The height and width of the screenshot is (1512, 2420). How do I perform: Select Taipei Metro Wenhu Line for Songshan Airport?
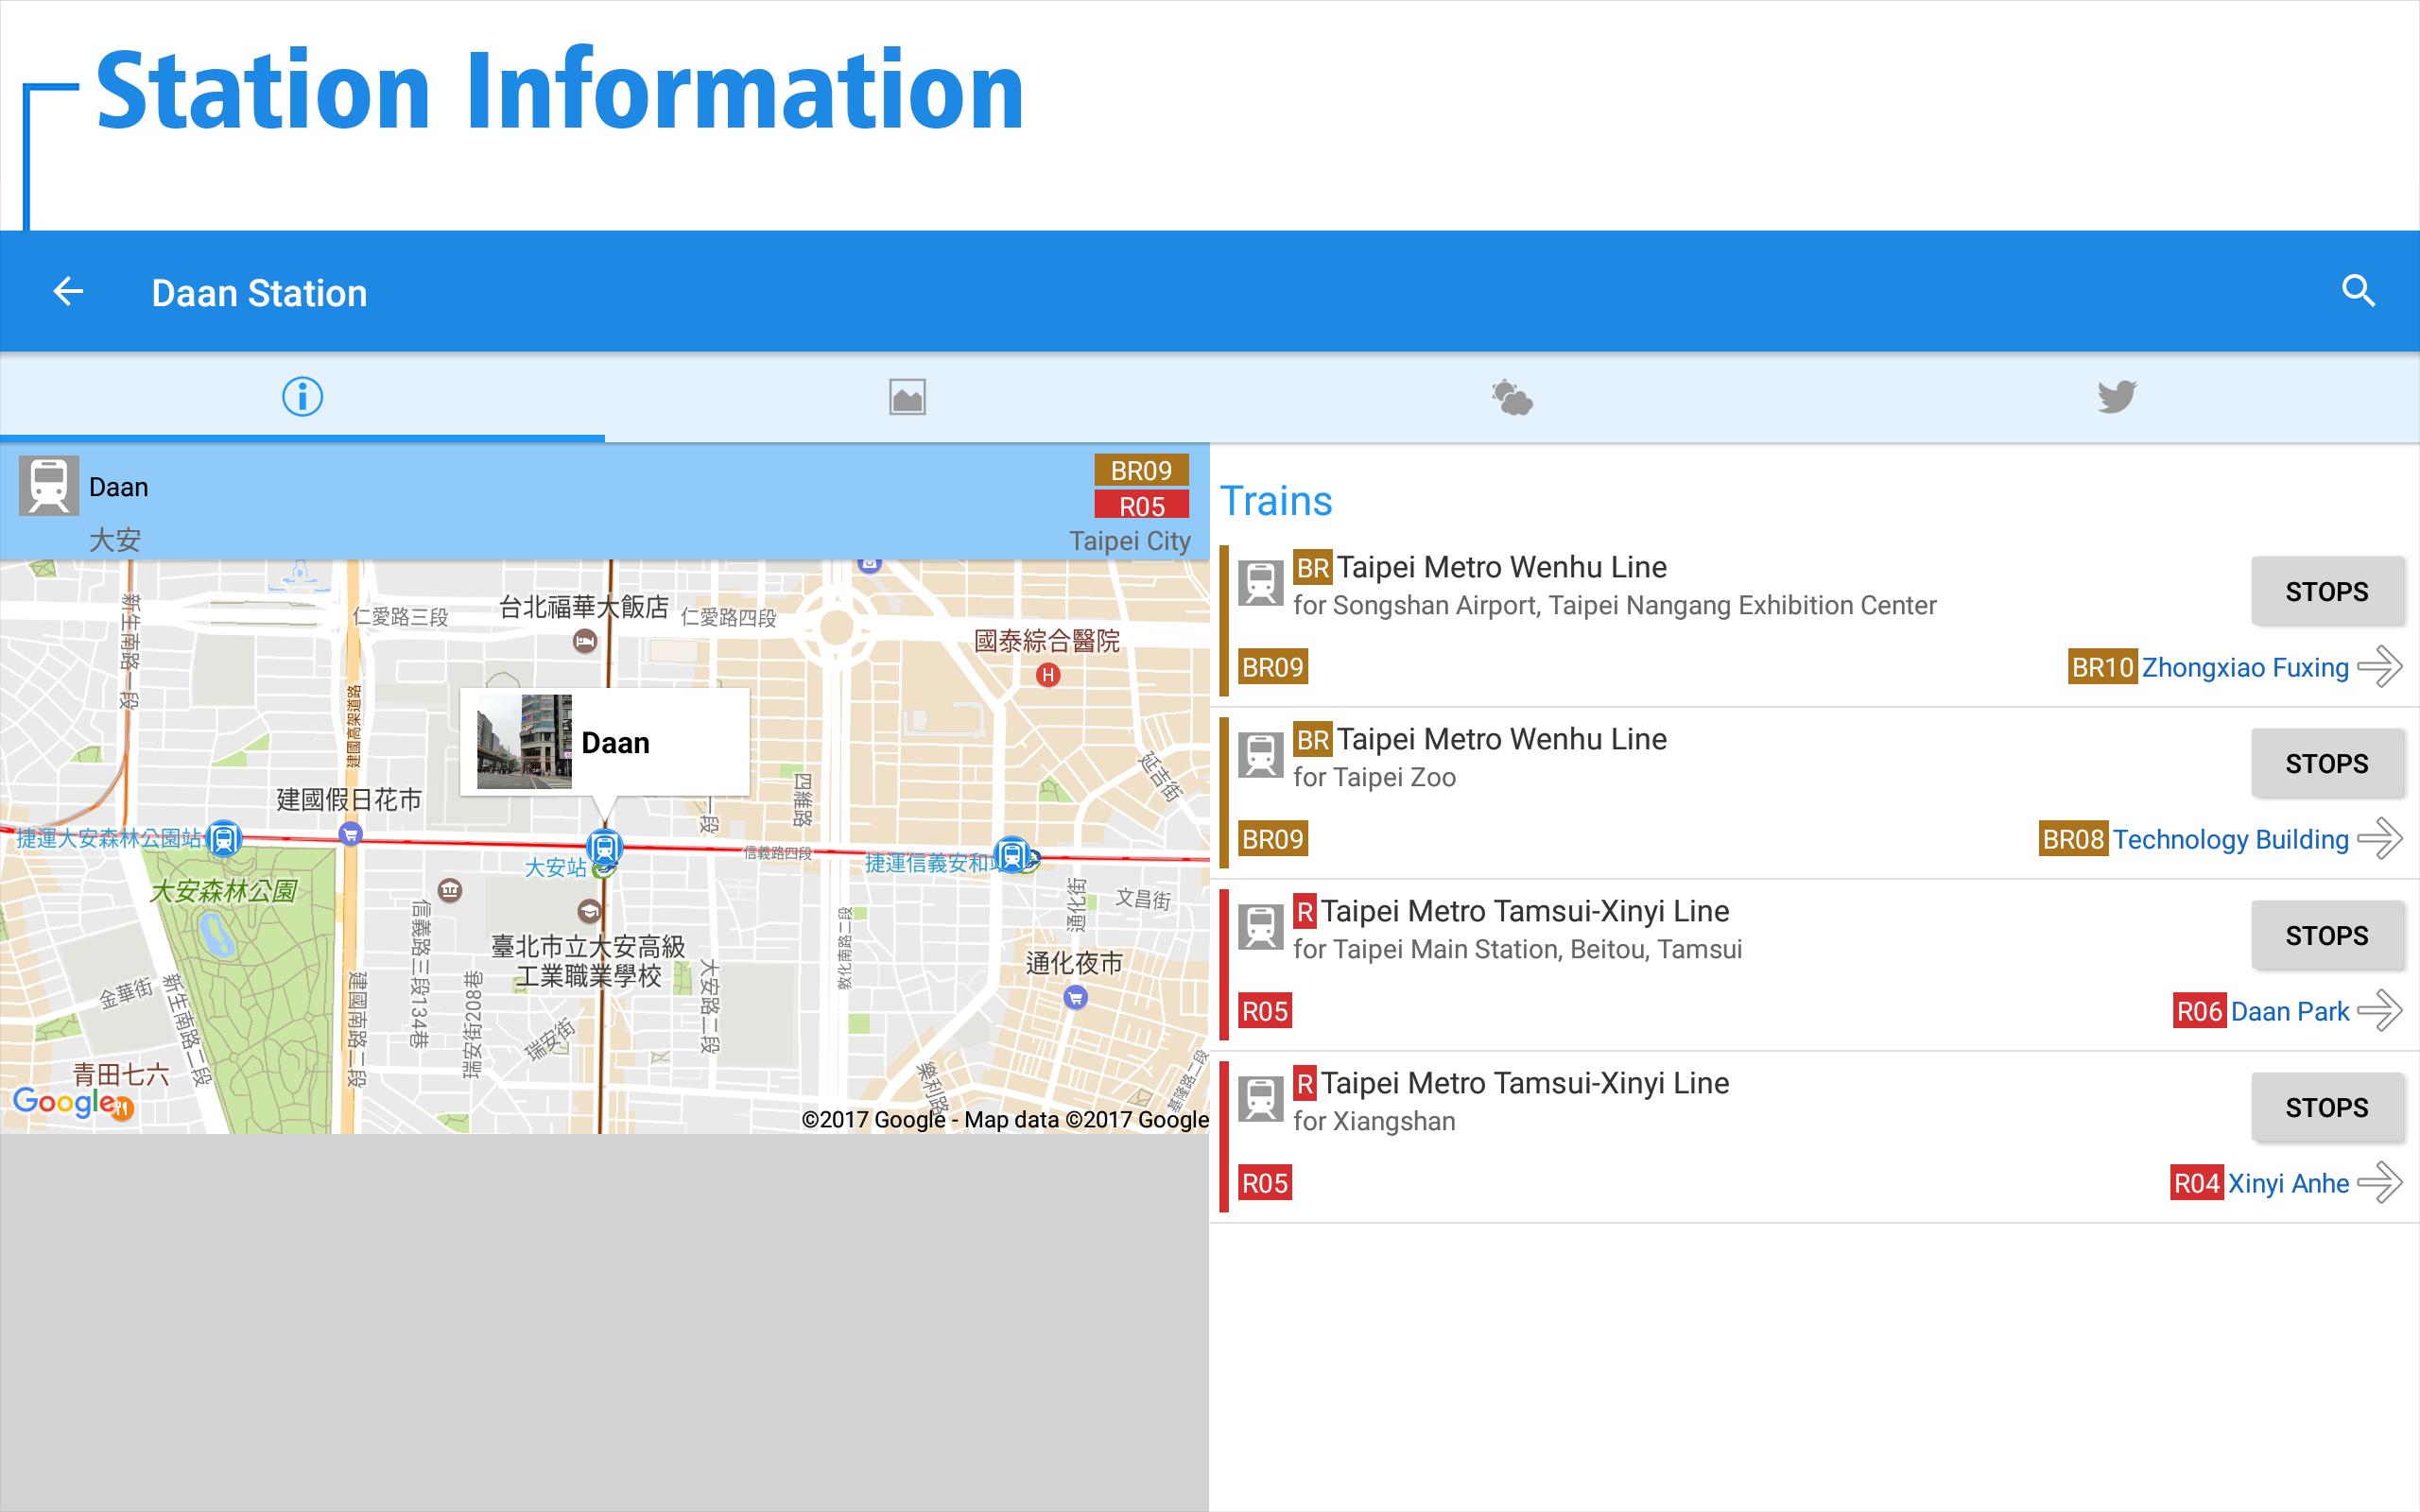click(x=1501, y=567)
